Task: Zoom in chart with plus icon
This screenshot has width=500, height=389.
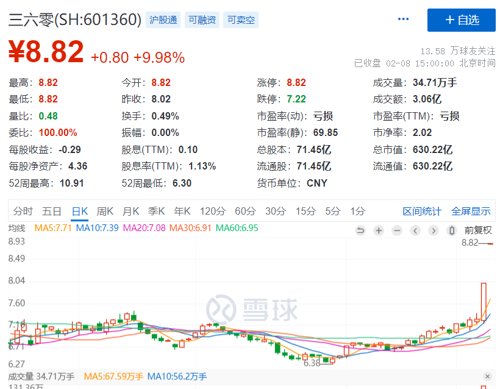Action: (379, 230)
